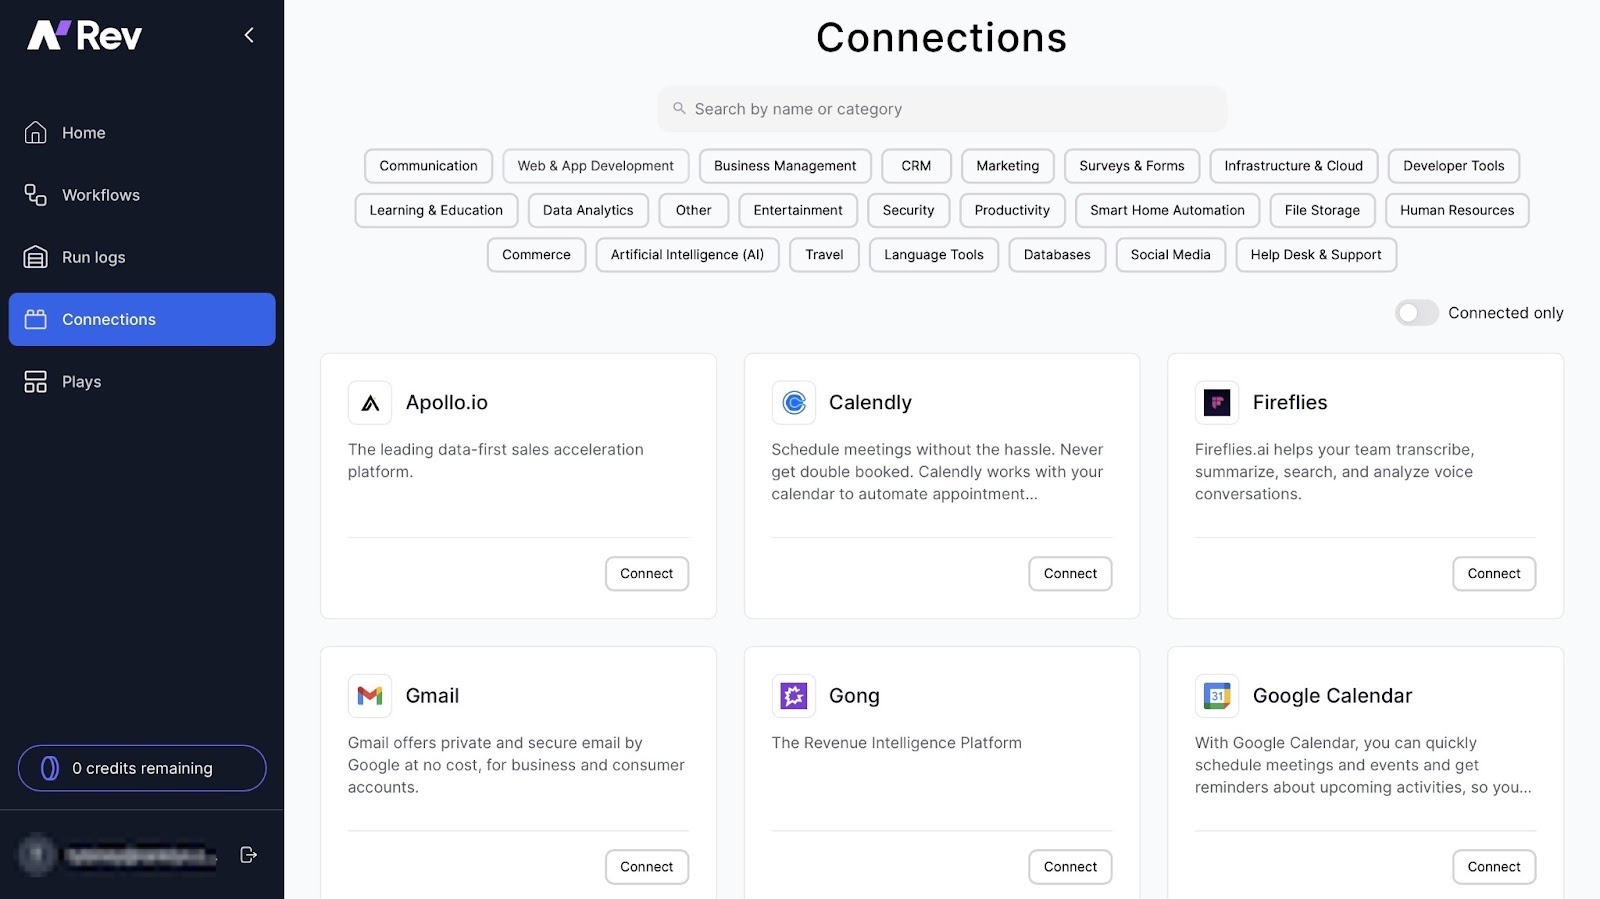The image size is (1600, 899).
Task: Click the credits ring icon
Action: [49, 768]
